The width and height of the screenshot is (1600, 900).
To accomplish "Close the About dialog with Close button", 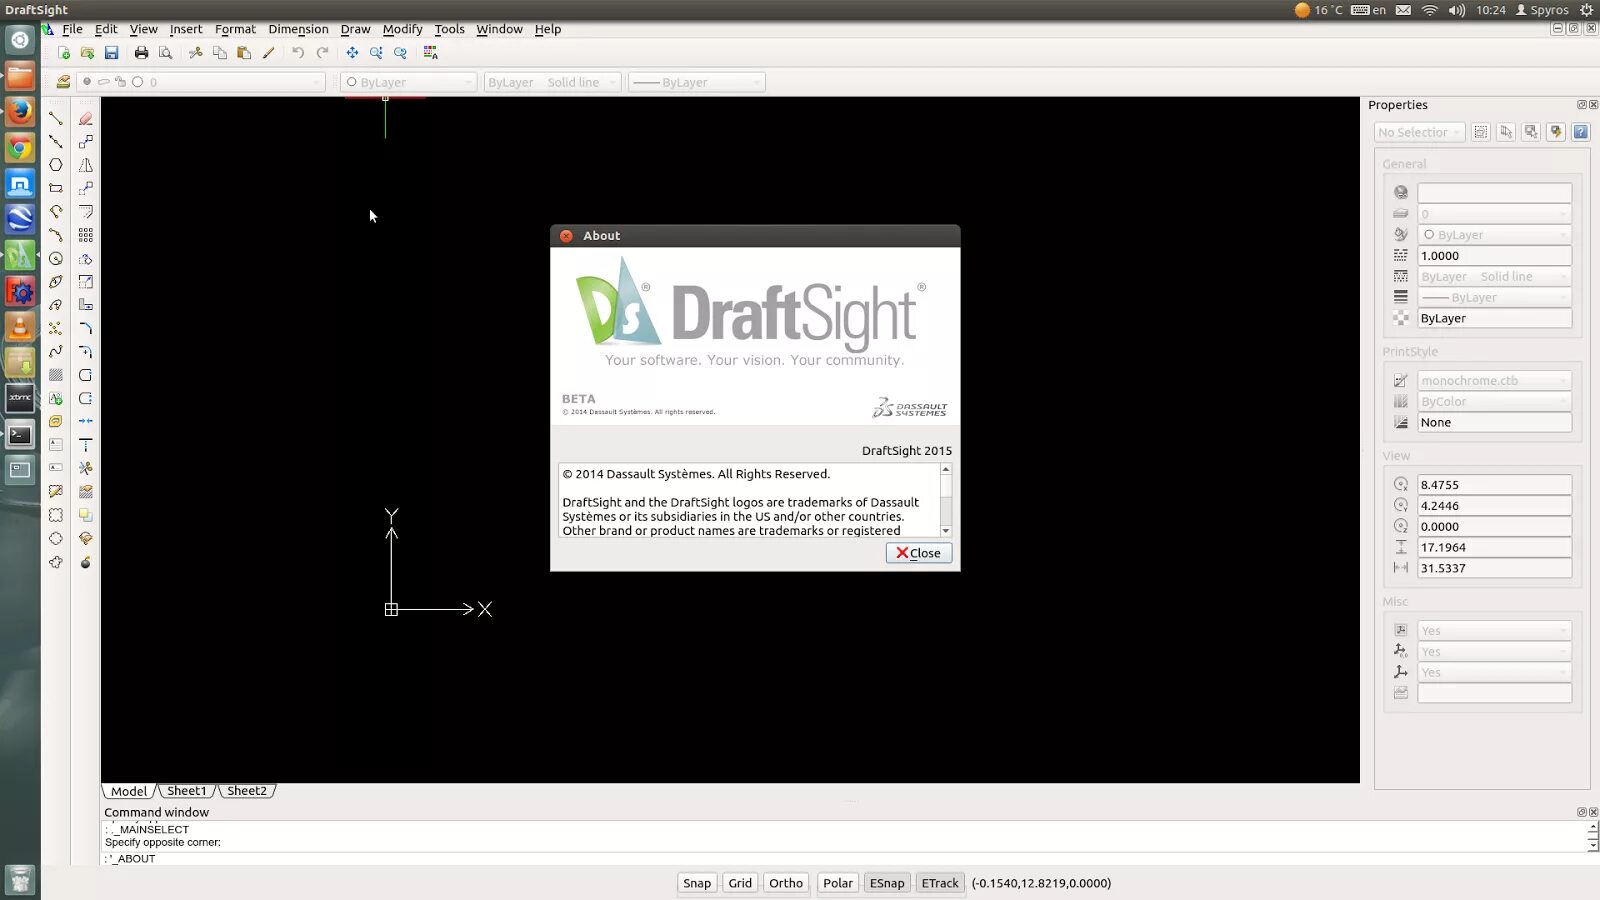I will coord(919,553).
